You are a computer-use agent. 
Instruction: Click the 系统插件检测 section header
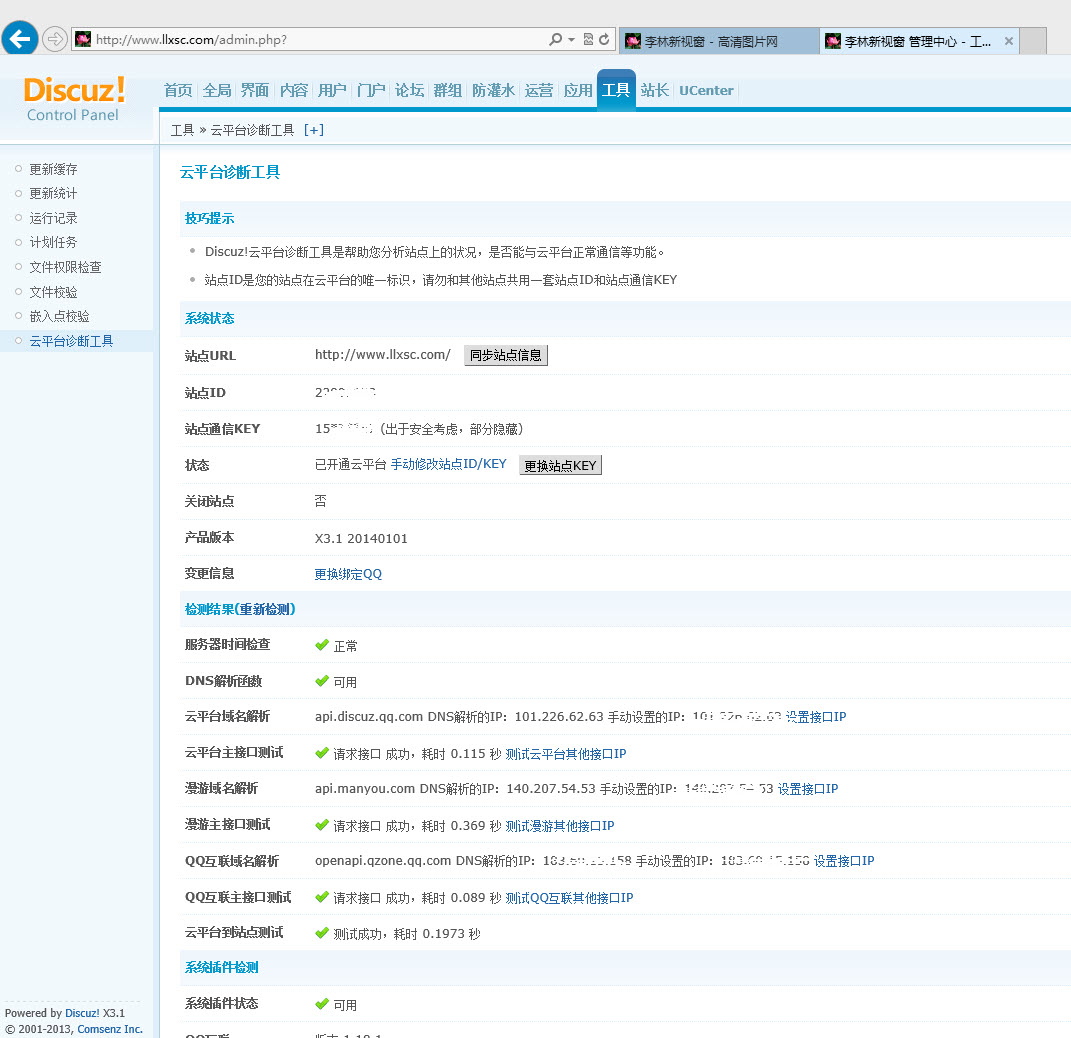click(222, 968)
